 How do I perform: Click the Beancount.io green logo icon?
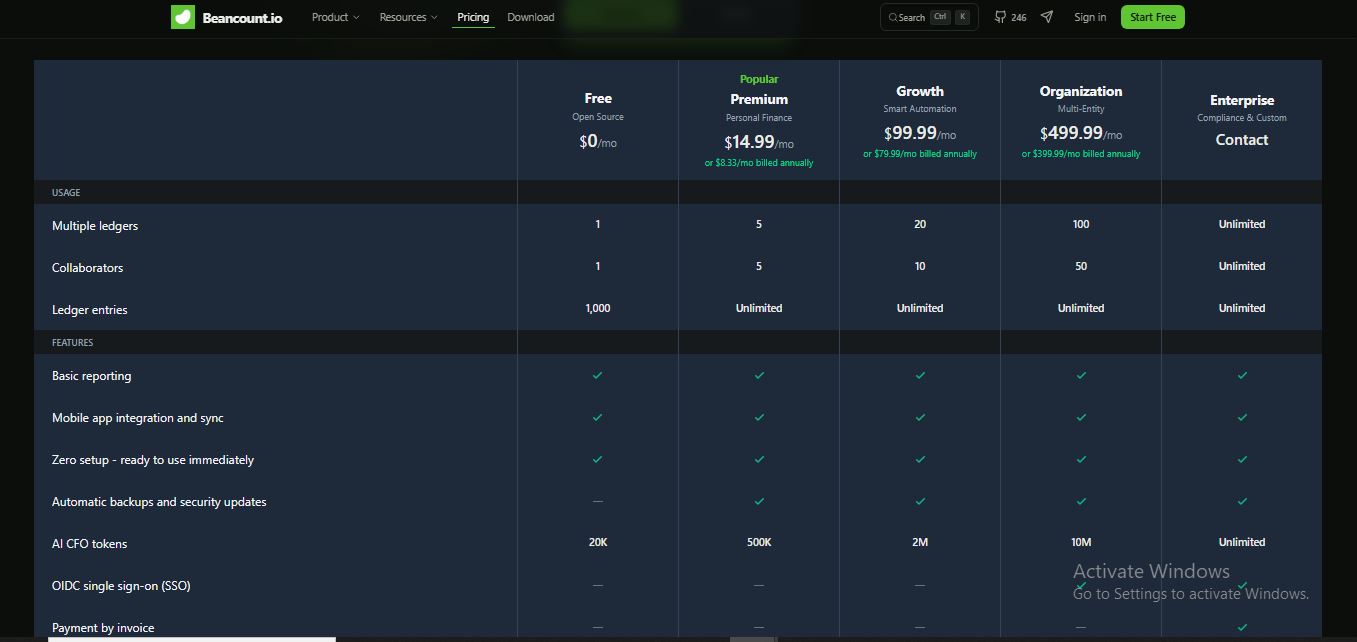[182, 17]
